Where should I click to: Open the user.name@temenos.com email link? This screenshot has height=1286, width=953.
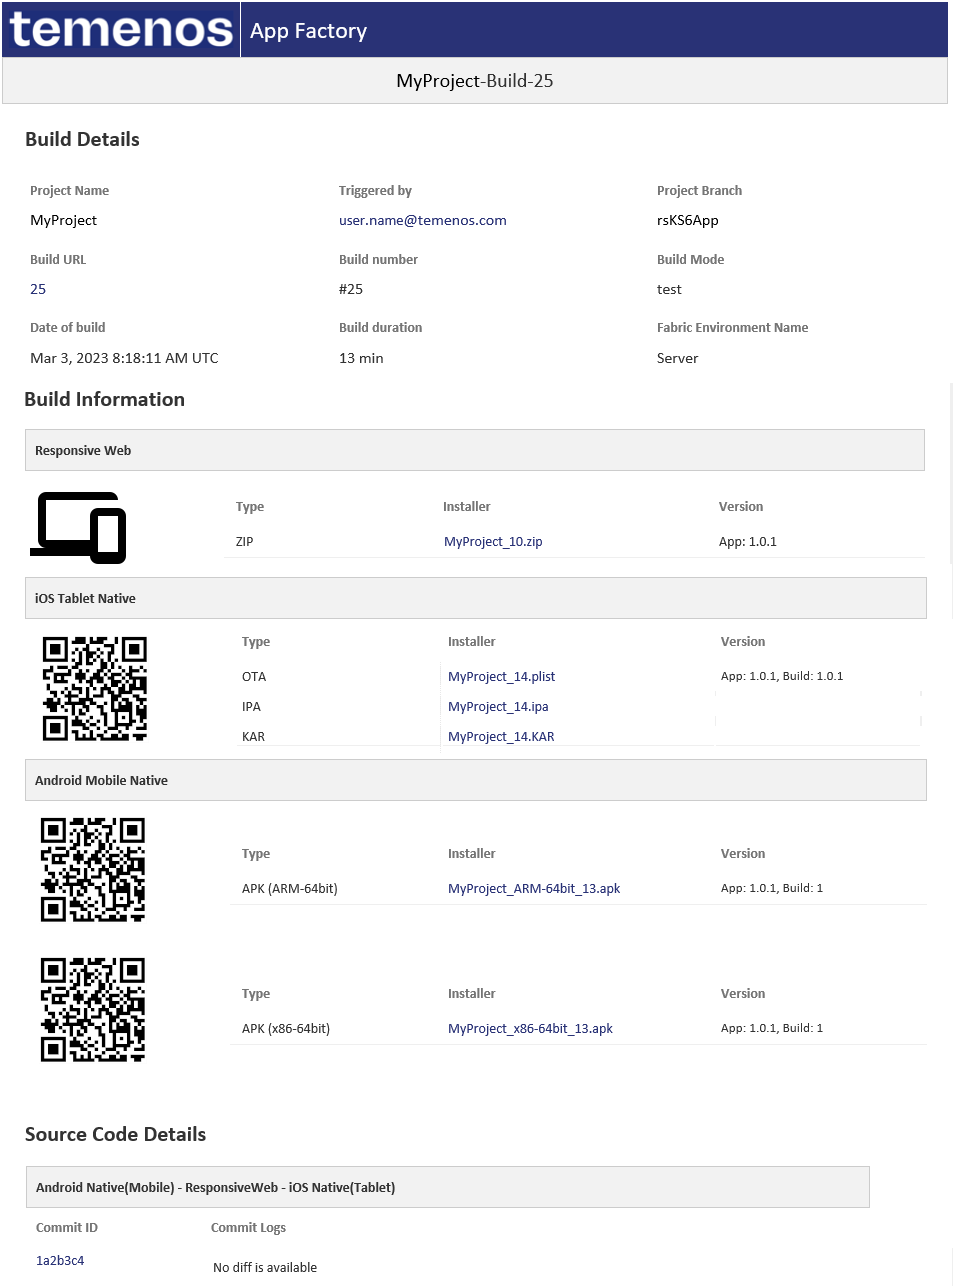pos(422,220)
